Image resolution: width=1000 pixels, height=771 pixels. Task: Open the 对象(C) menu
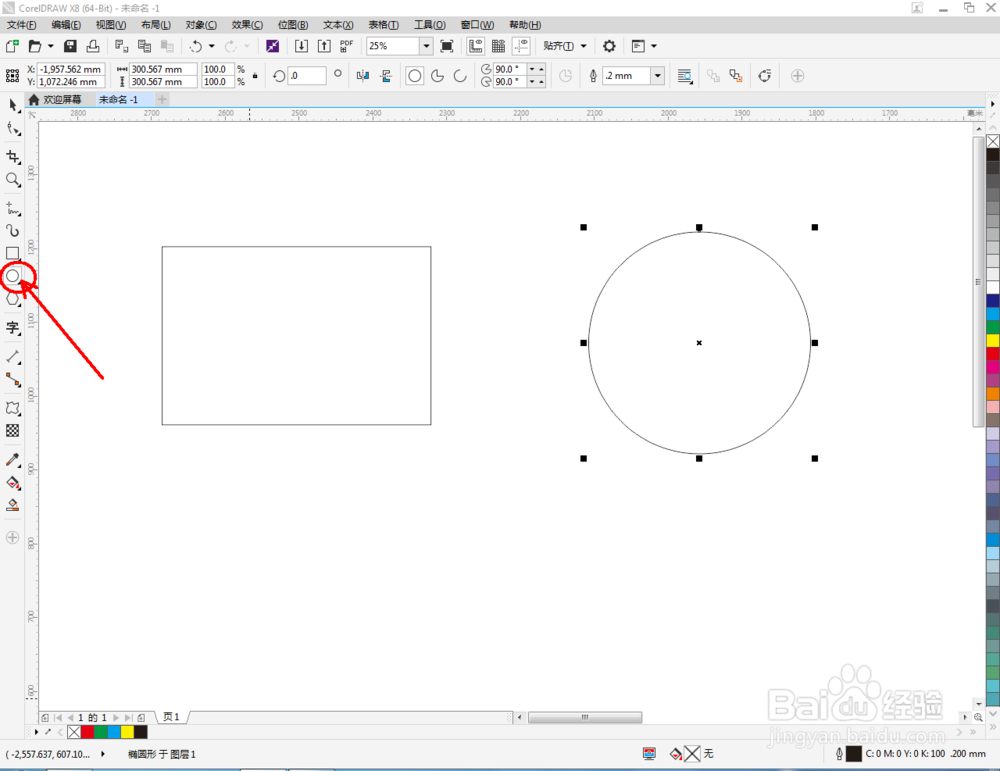tap(201, 25)
